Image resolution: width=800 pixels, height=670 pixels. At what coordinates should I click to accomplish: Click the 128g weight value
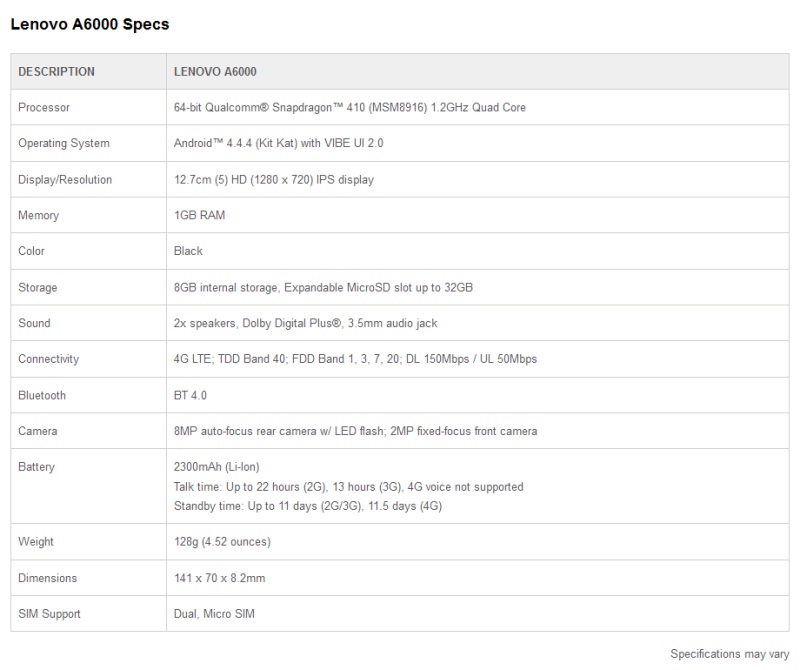pyautogui.click(x=222, y=541)
